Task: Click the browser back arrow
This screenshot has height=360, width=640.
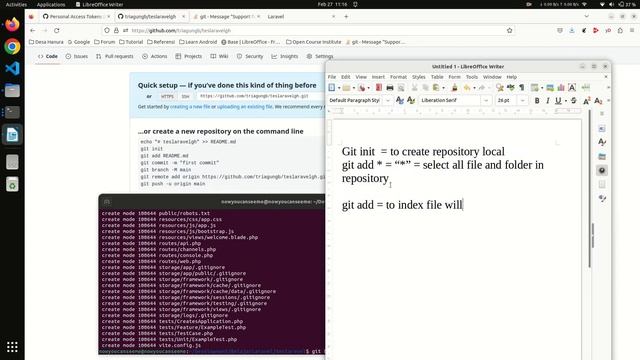Action: coord(33,31)
